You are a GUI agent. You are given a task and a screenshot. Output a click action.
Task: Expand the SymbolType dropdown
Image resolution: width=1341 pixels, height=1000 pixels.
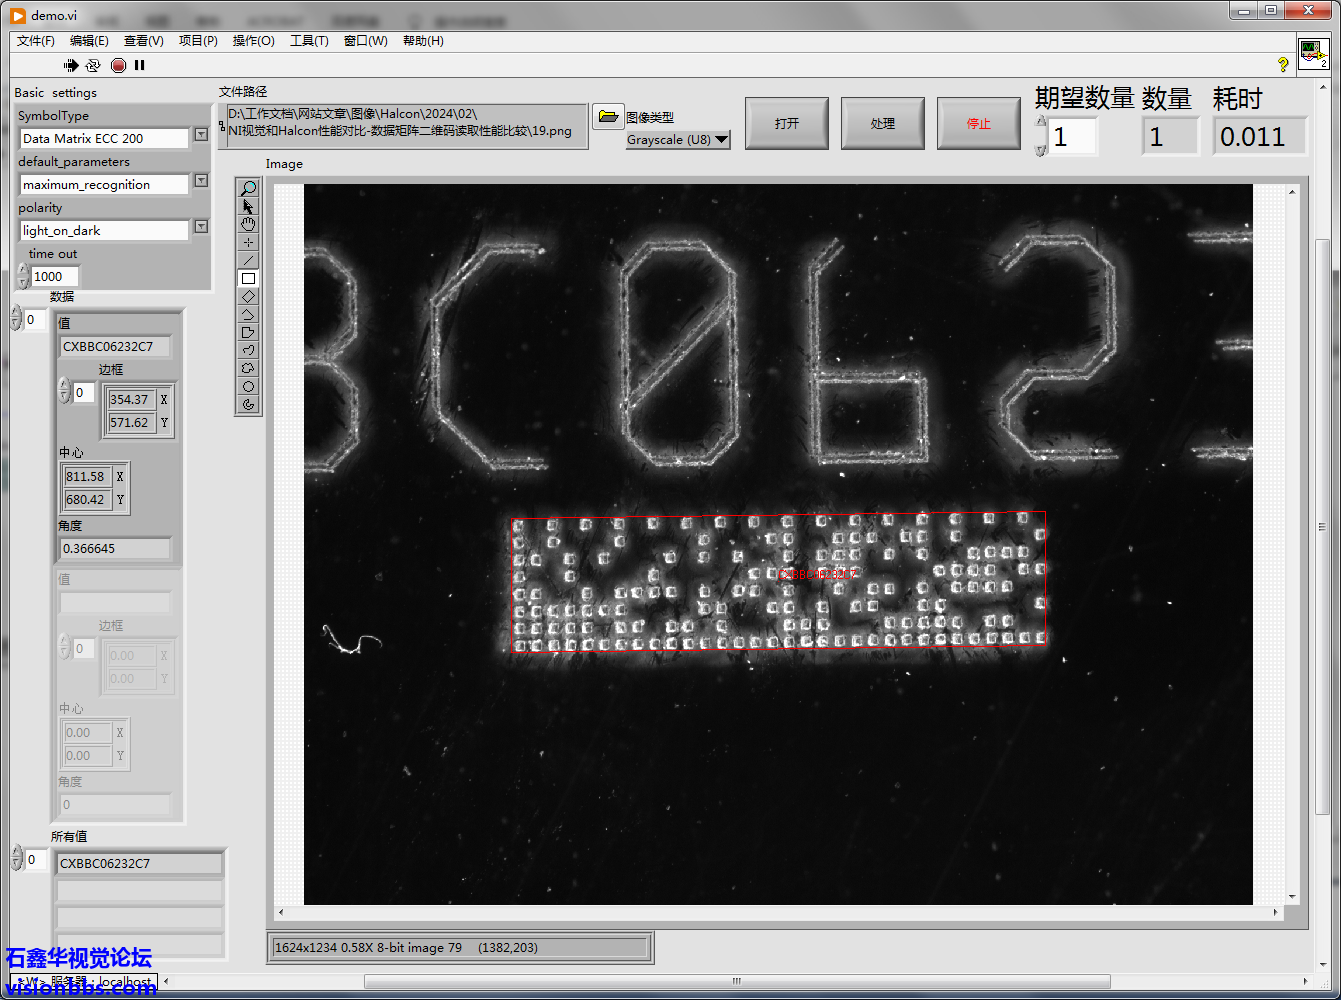pos(201,135)
